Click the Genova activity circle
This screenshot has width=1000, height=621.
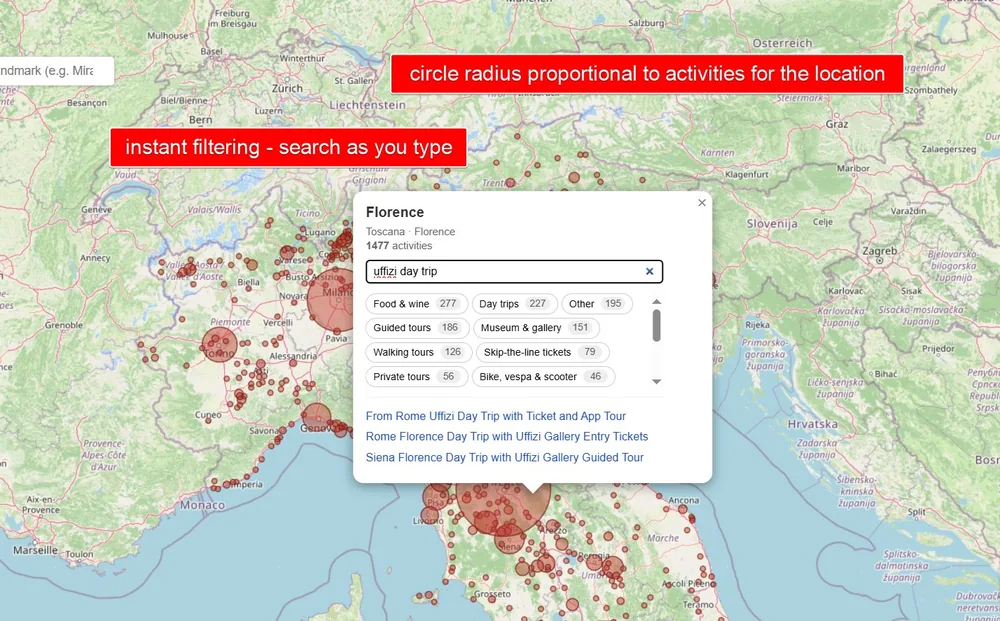(x=316, y=418)
